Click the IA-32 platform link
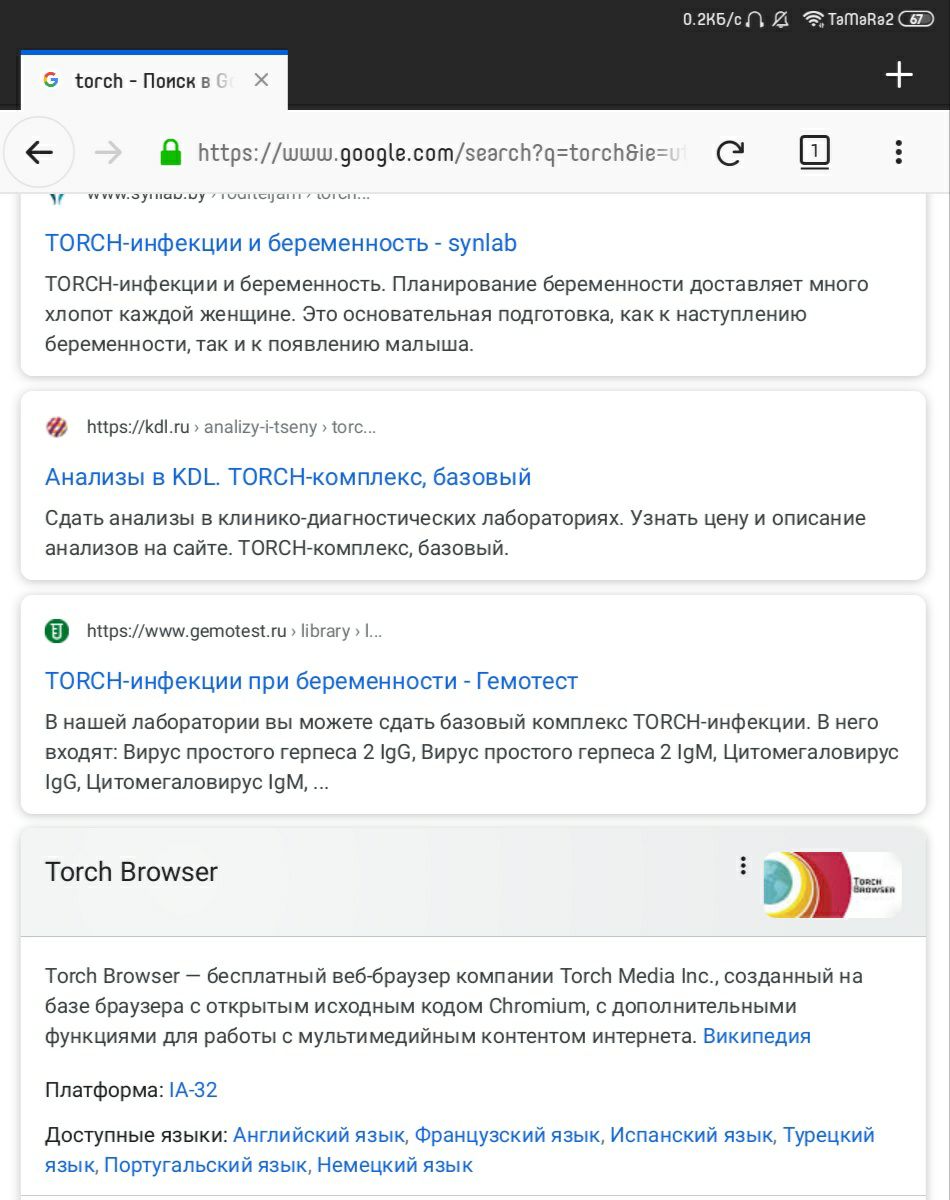Image resolution: width=950 pixels, height=1200 pixels. (193, 1090)
